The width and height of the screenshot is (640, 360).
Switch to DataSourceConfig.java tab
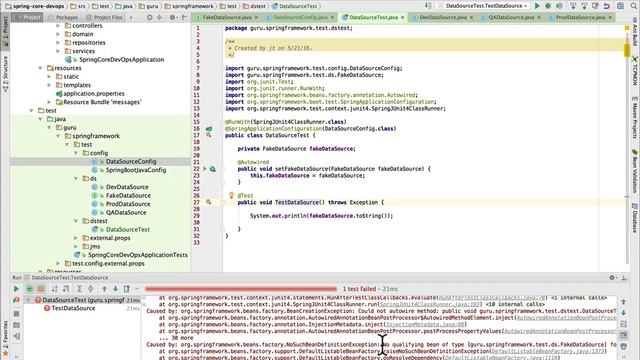[300, 18]
